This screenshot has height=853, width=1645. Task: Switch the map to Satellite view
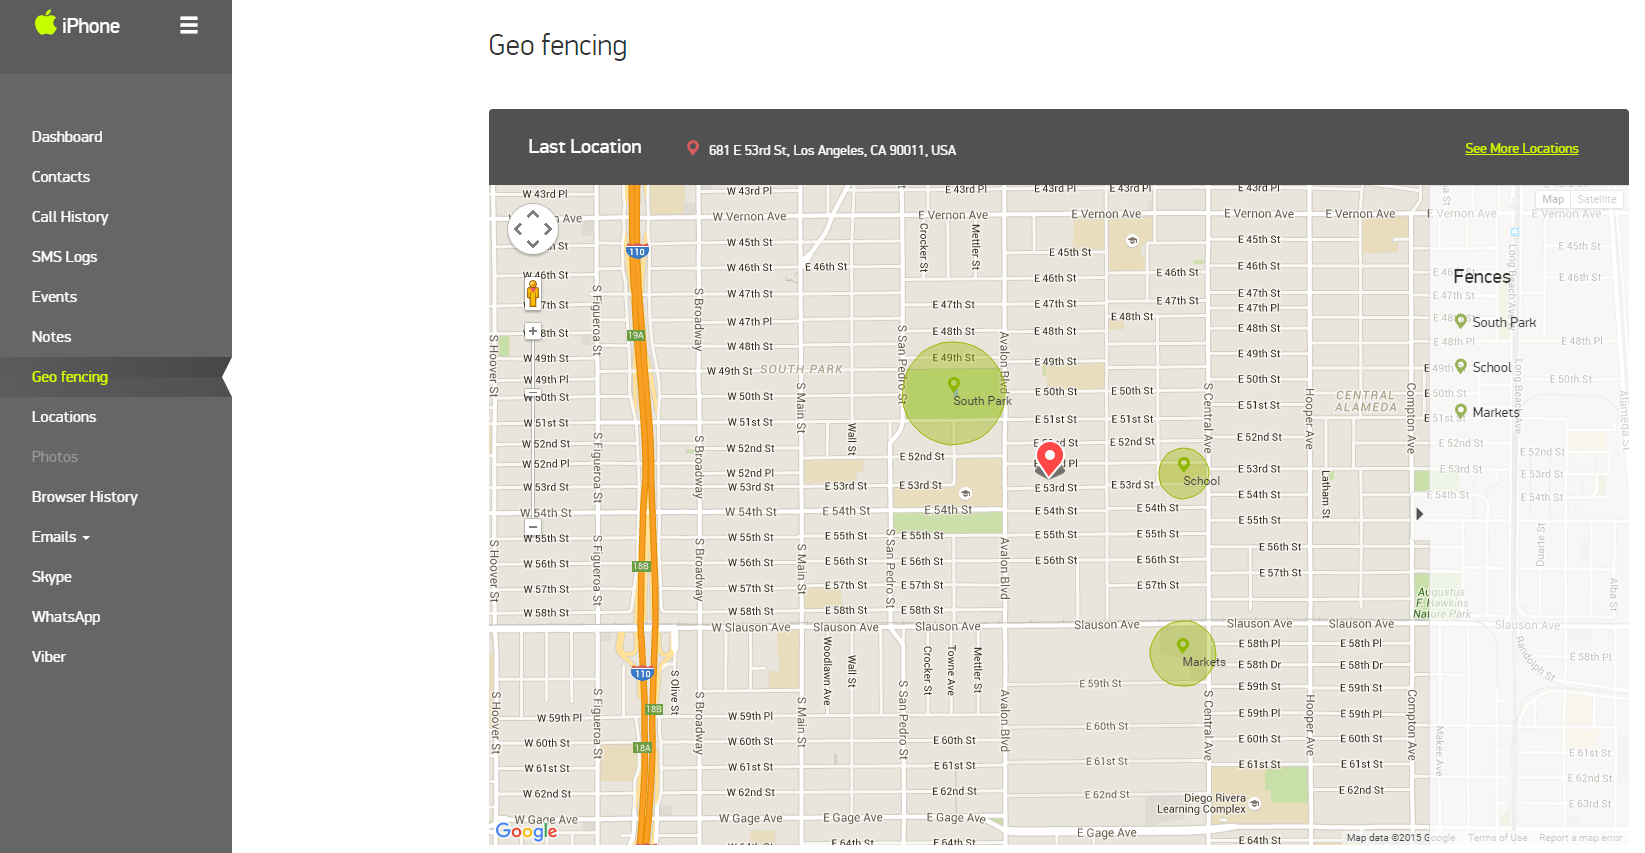(x=1596, y=199)
